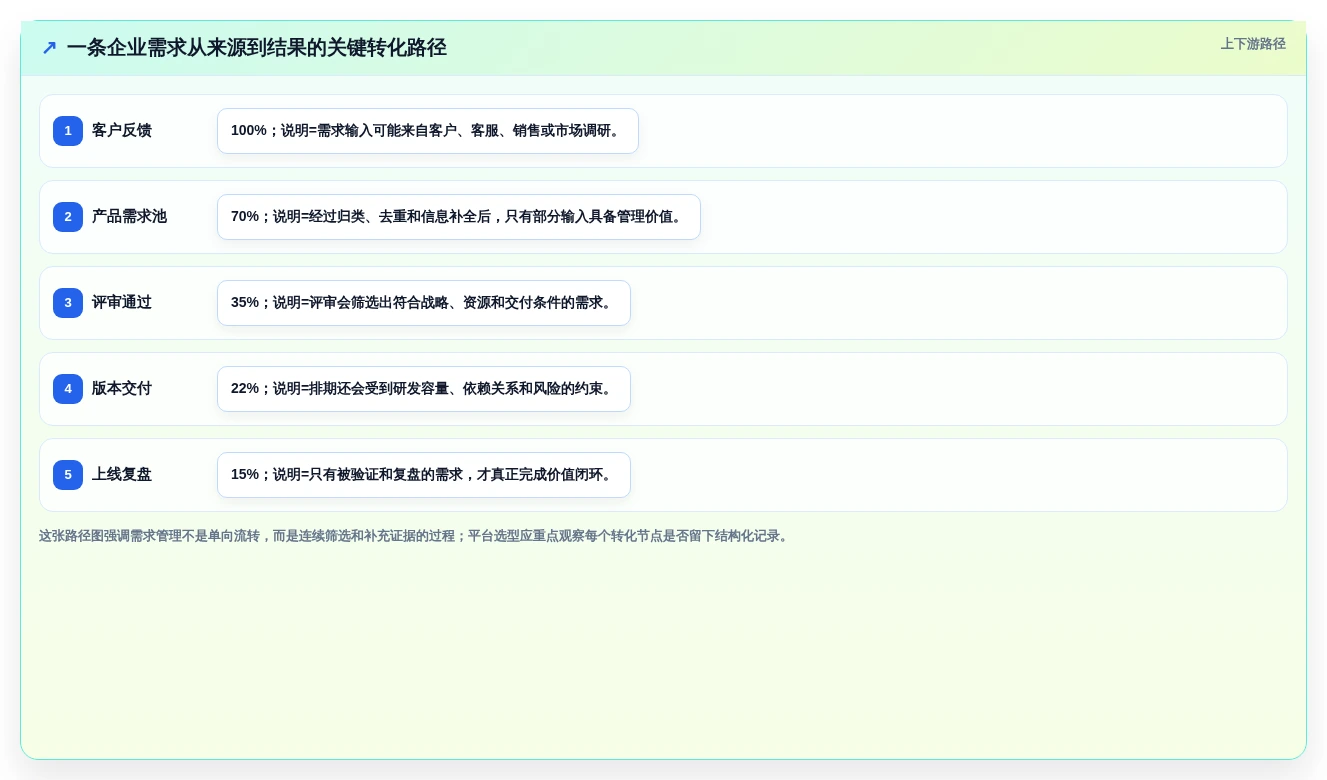Select step badge number 5
Screen dimensions: 1327x780
tap(68, 475)
